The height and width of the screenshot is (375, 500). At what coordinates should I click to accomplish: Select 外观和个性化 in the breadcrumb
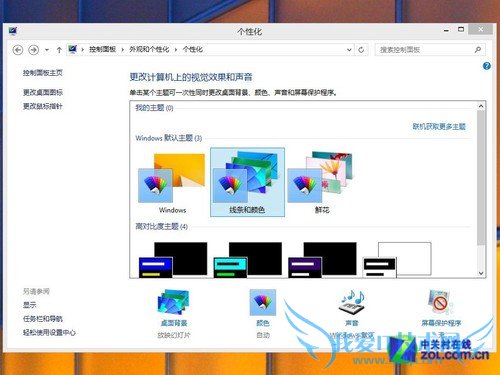point(149,49)
